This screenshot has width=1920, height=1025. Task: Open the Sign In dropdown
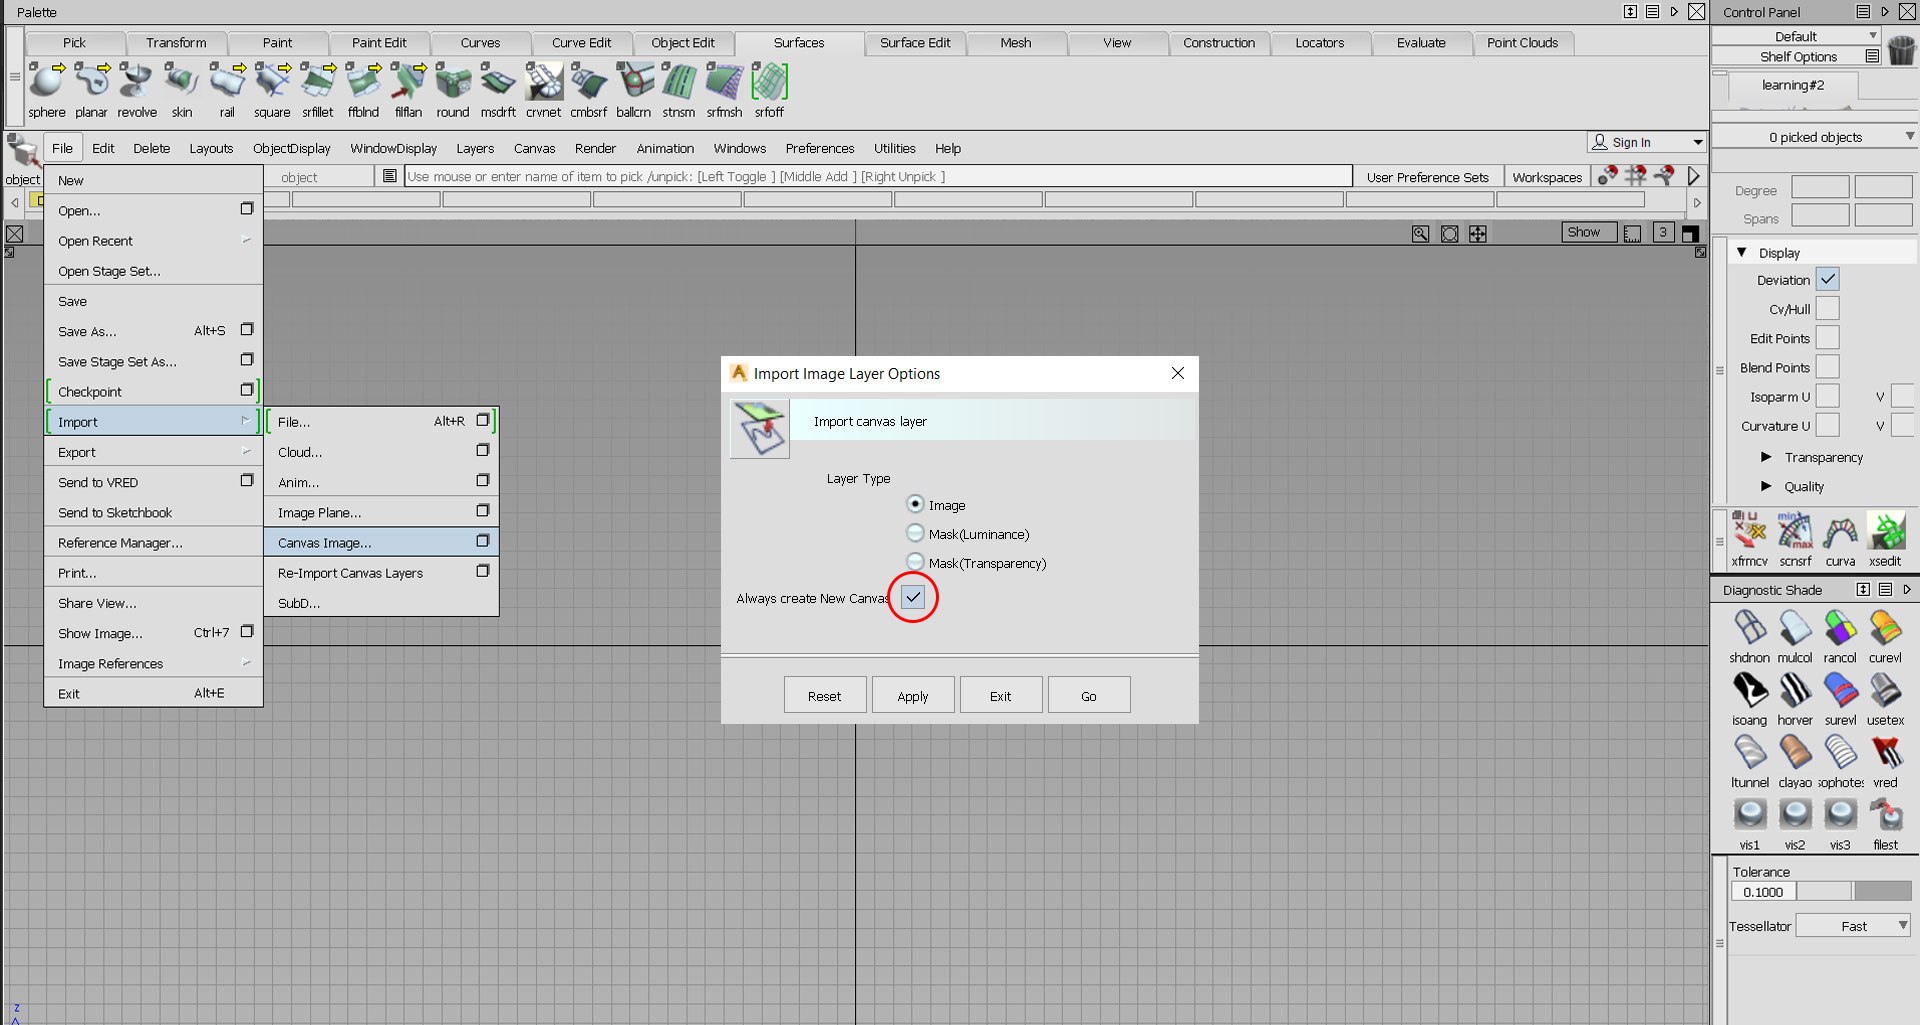point(1697,142)
